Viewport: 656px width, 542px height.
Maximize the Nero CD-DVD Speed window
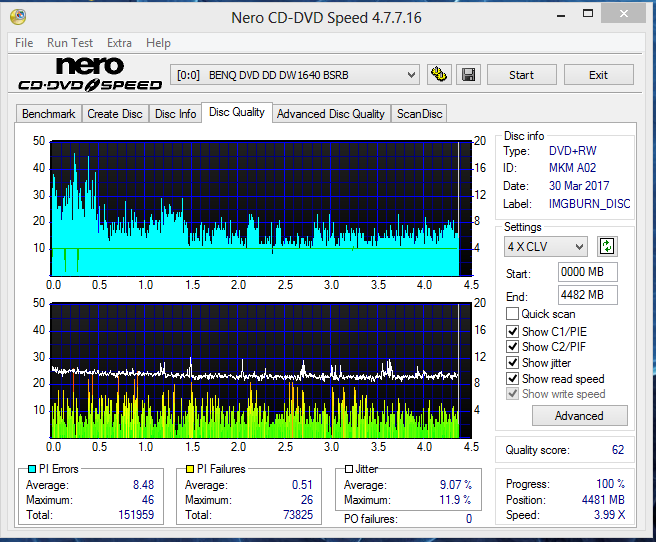click(588, 14)
